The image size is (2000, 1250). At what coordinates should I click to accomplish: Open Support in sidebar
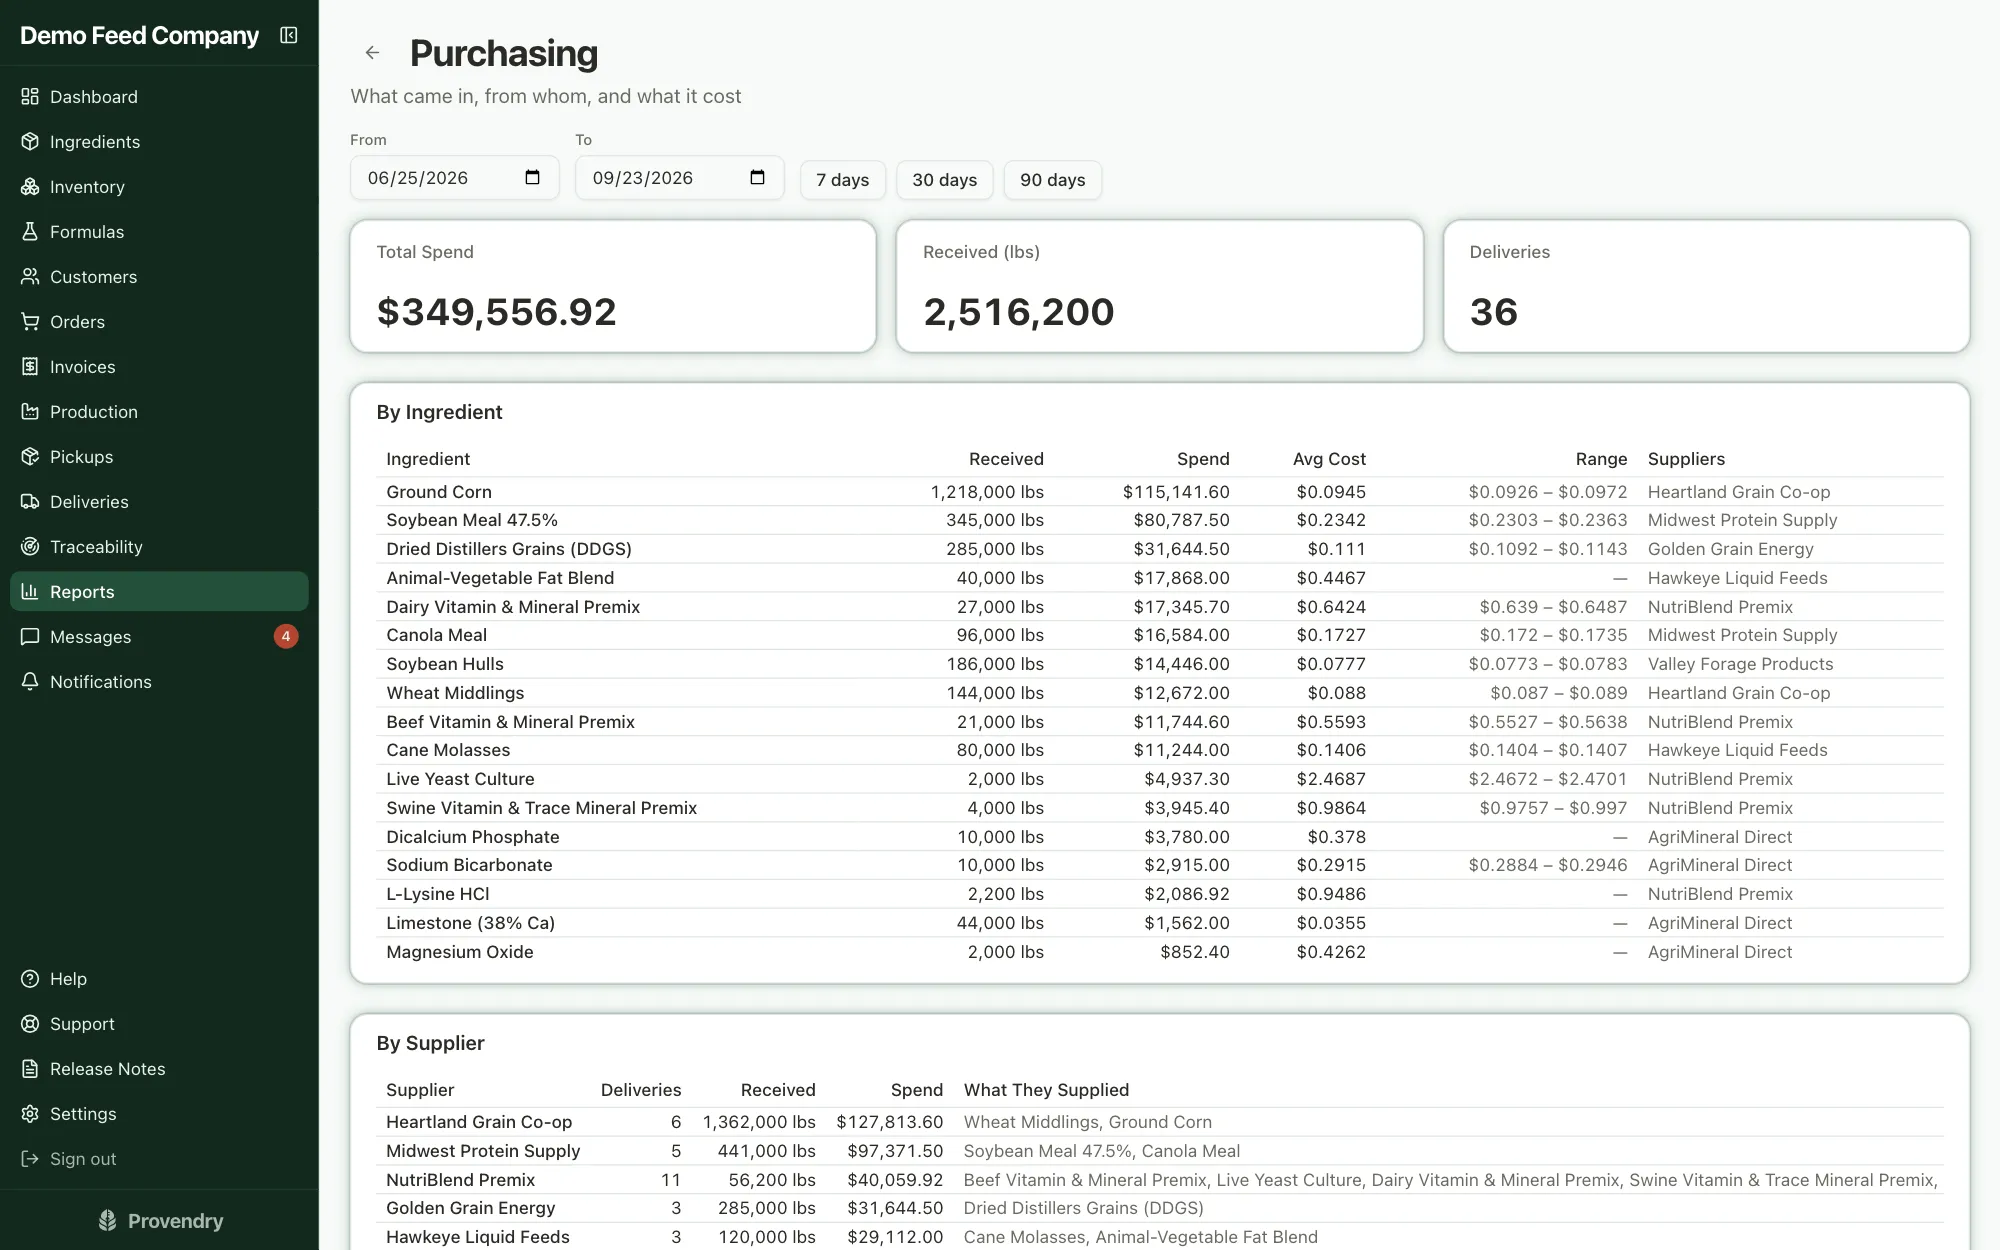point(159,1023)
